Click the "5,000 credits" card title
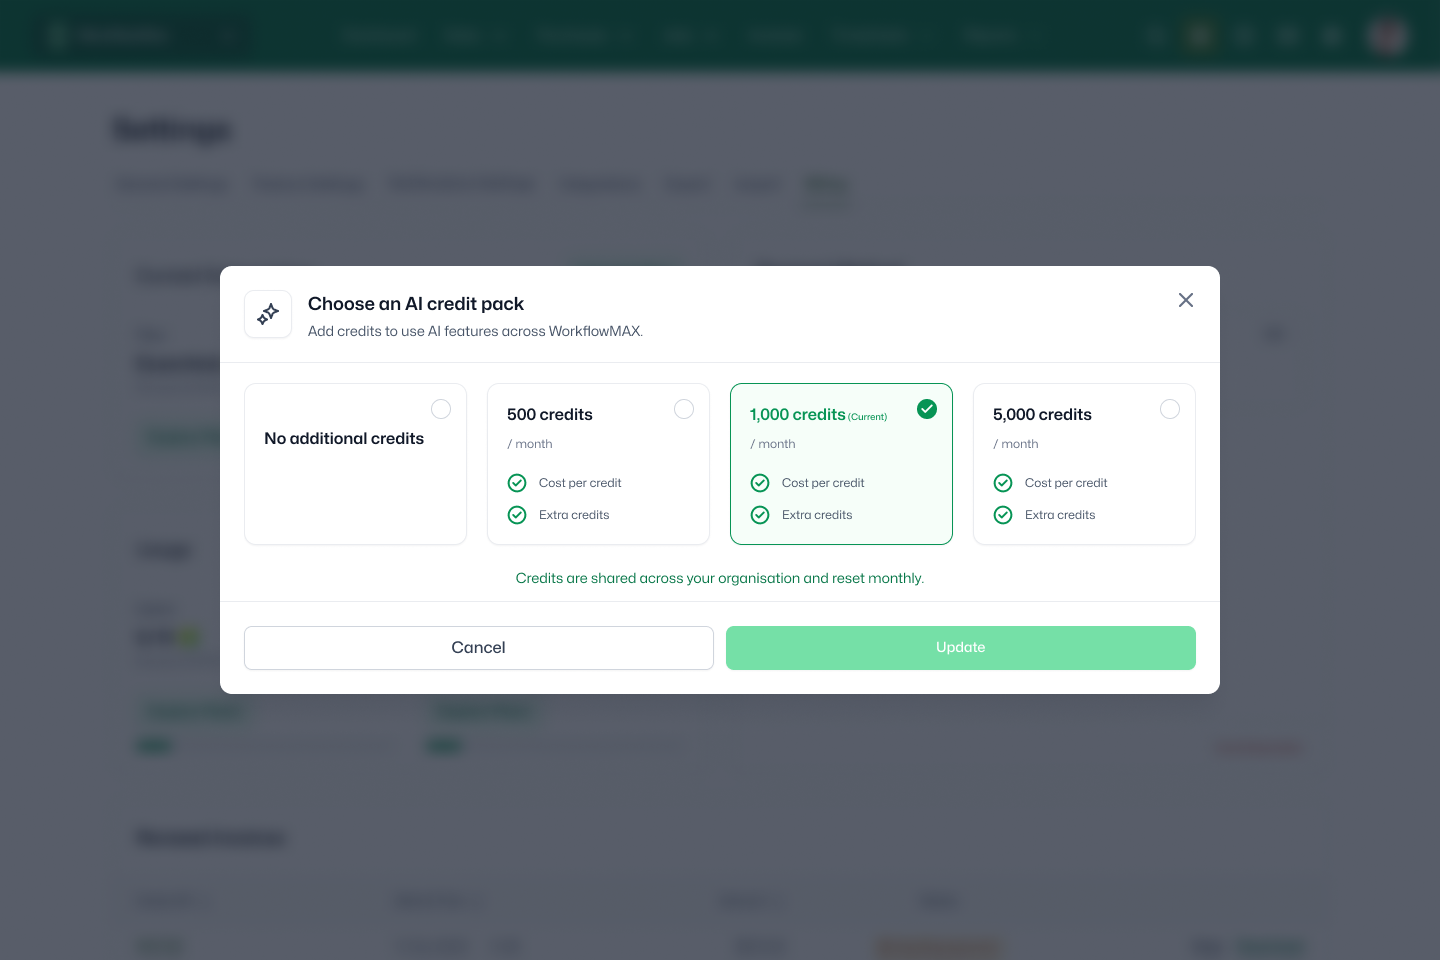1440x960 pixels. (x=1042, y=415)
